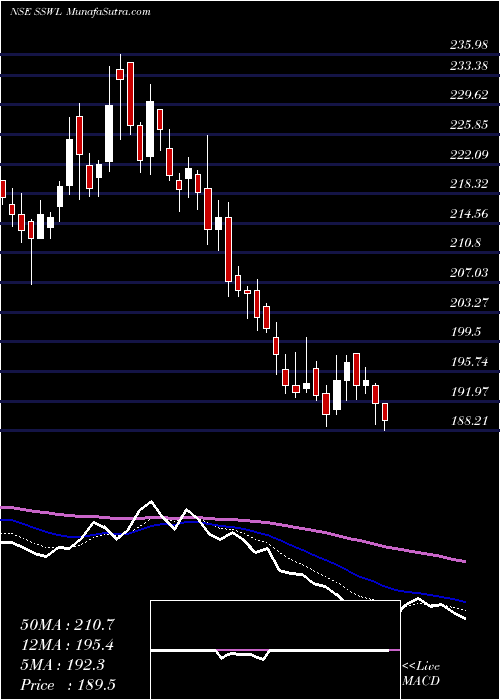The image size is (500, 700).
Task: Click the 214.56 price level label
Action: tap(468, 214)
